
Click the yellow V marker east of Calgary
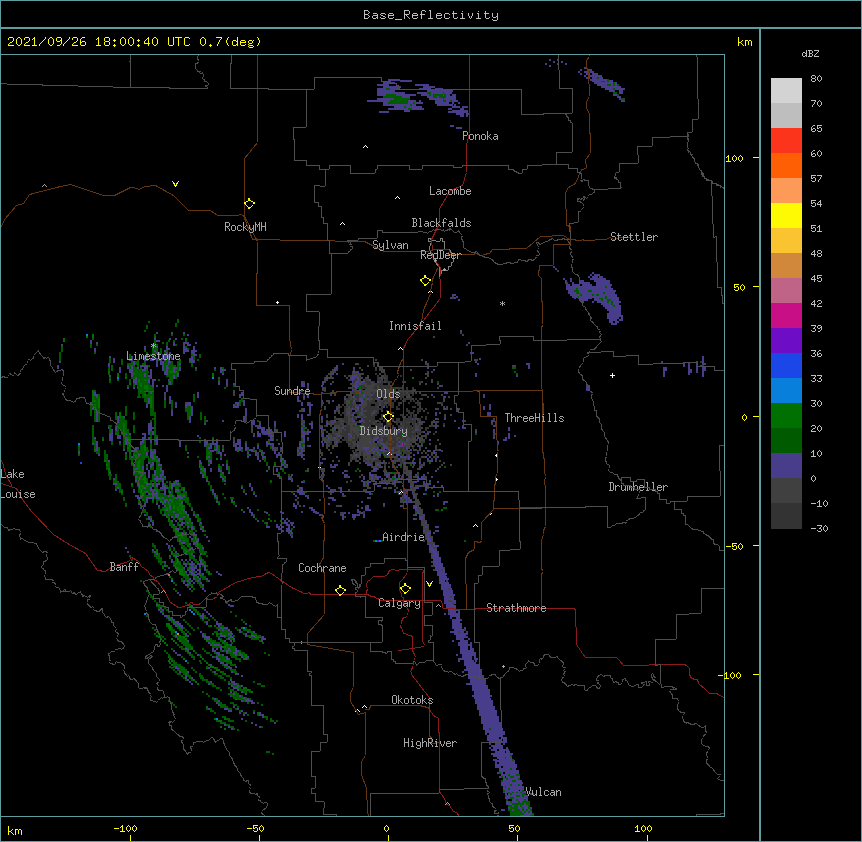(x=429, y=584)
